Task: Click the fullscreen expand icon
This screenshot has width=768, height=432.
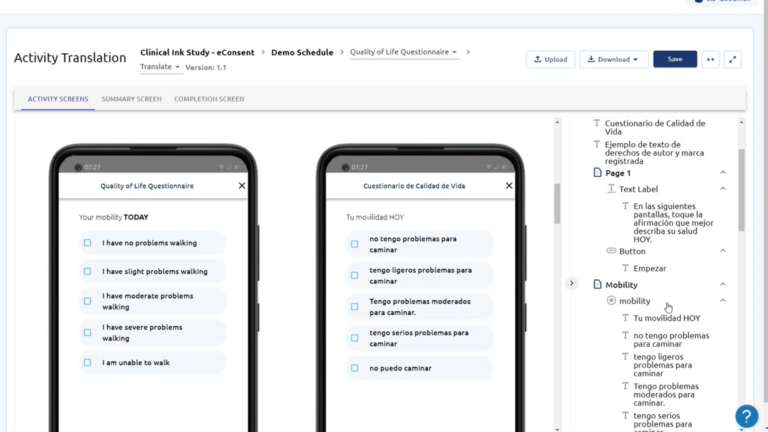Action: coord(732,59)
